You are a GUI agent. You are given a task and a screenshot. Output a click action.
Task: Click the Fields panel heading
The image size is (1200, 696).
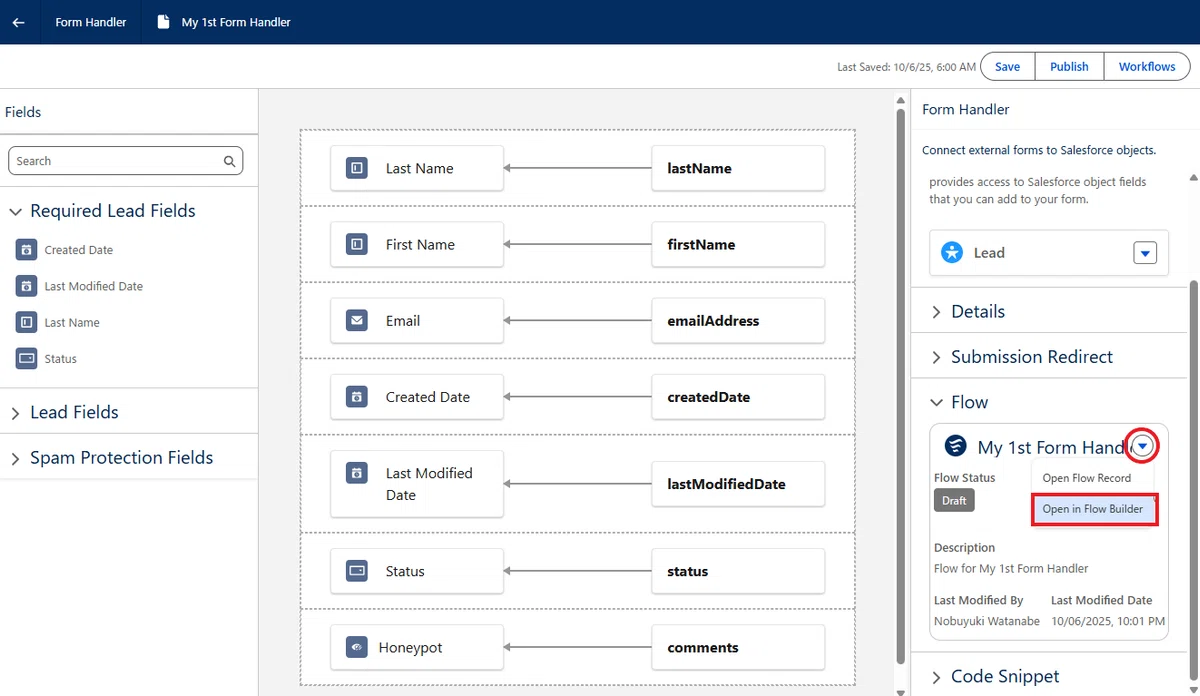tap(23, 112)
